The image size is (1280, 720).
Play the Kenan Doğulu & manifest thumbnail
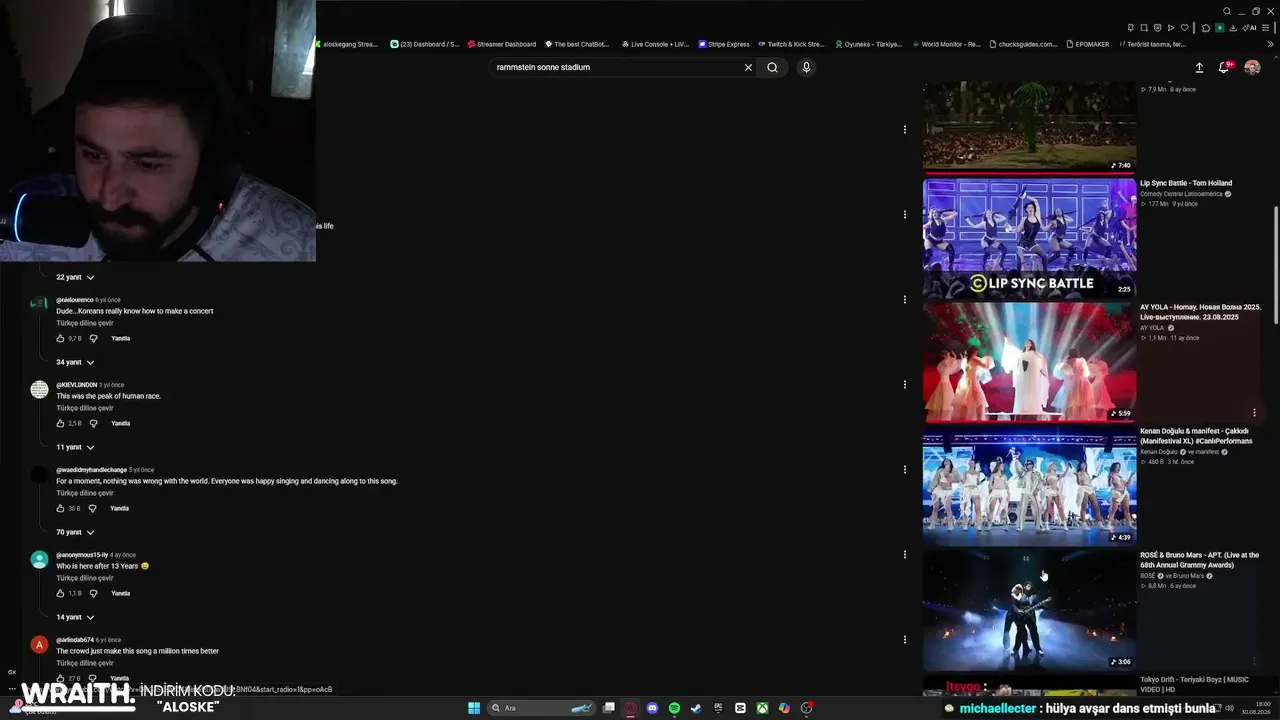1029,486
